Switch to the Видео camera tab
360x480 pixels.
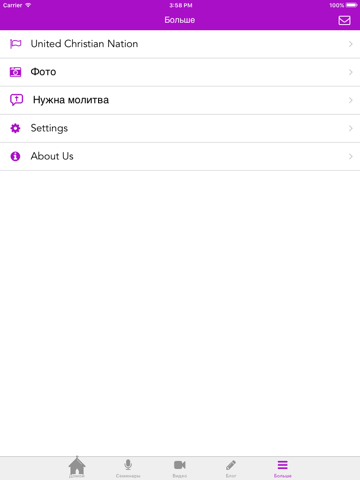click(x=180, y=468)
